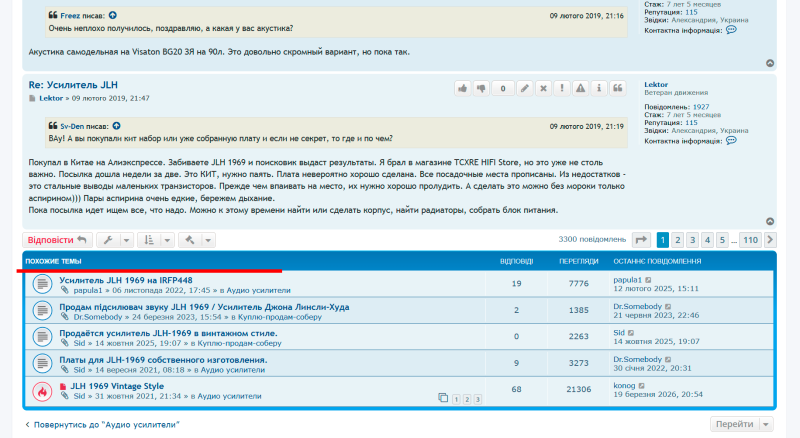This screenshot has height=438, width=800.
Task: Give thumbs down to Lektor's post
Action: (481, 88)
